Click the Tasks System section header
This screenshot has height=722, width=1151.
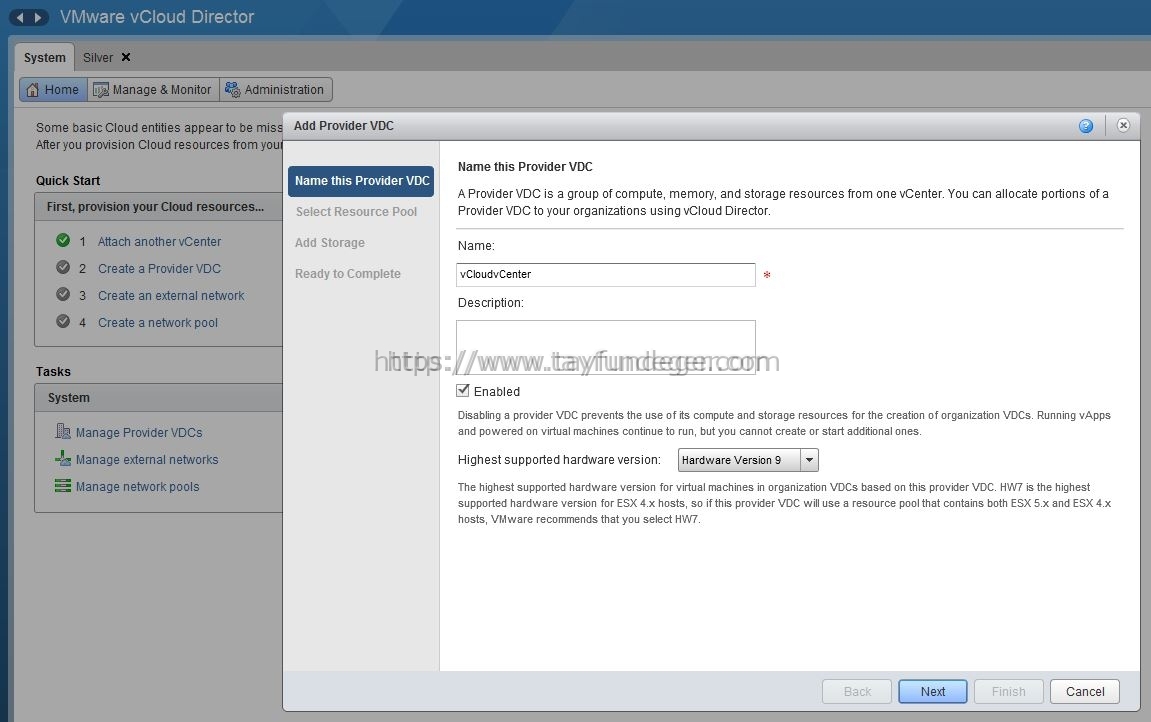point(158,398)
